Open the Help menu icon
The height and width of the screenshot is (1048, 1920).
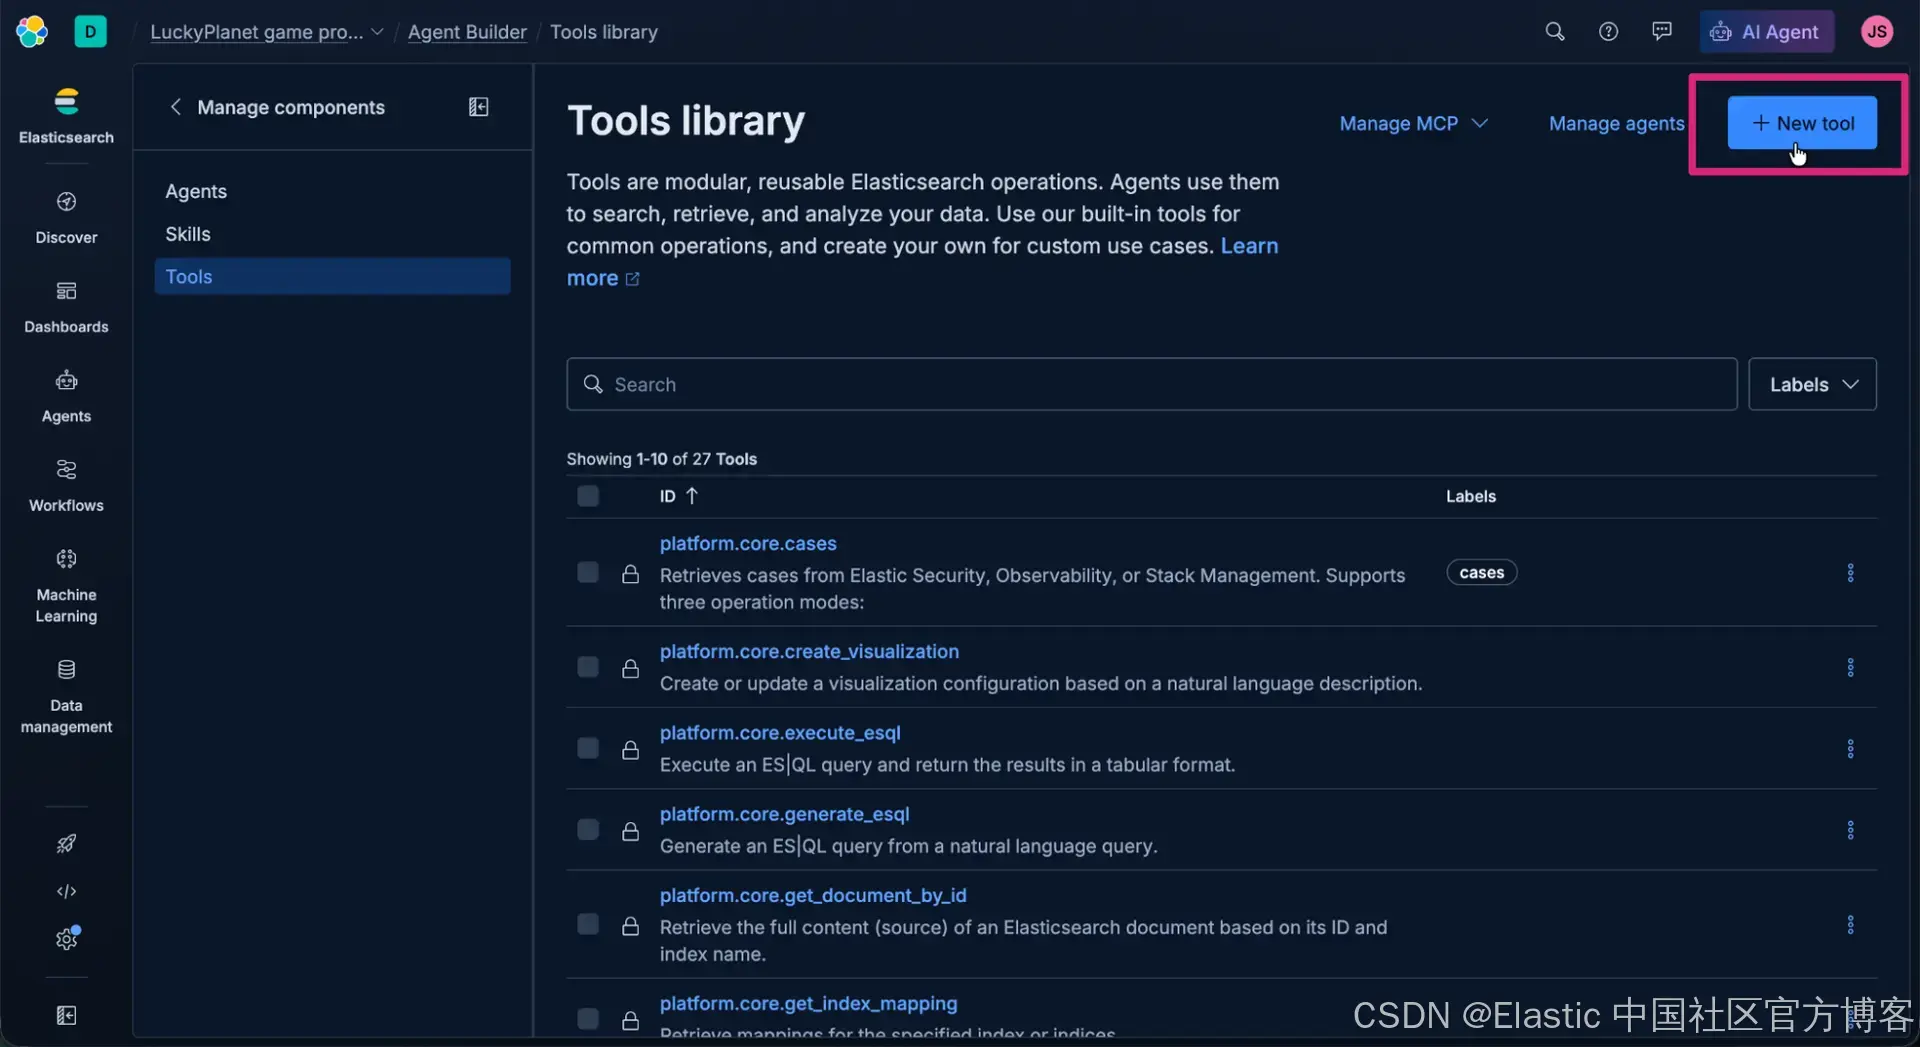click(1608, 31)
